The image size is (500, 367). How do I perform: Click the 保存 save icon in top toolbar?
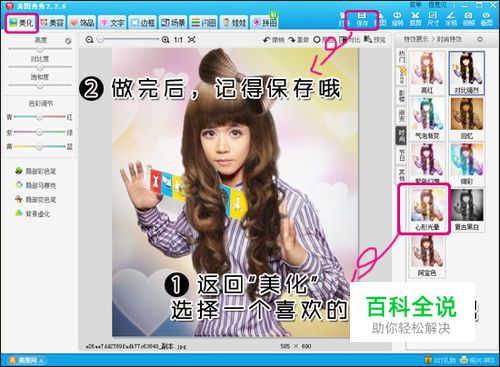point(362,19)
